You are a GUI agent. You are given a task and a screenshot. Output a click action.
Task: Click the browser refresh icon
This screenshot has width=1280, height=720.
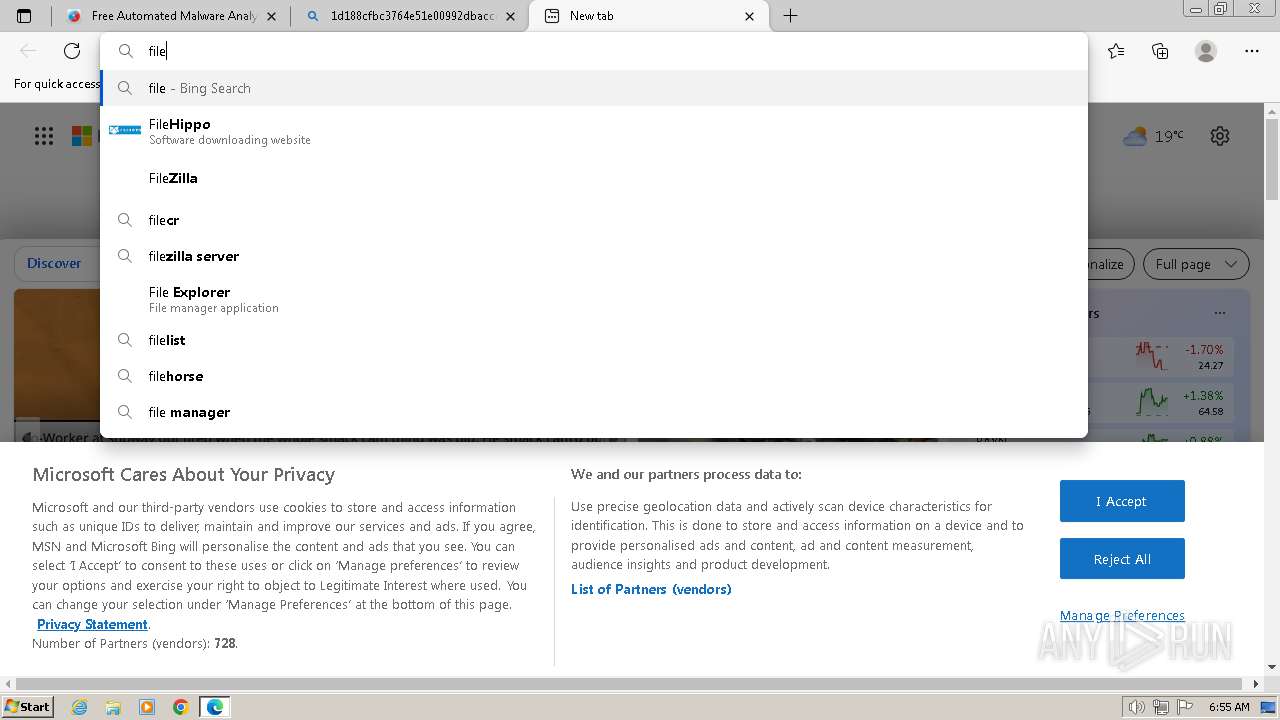click(72, 51)
